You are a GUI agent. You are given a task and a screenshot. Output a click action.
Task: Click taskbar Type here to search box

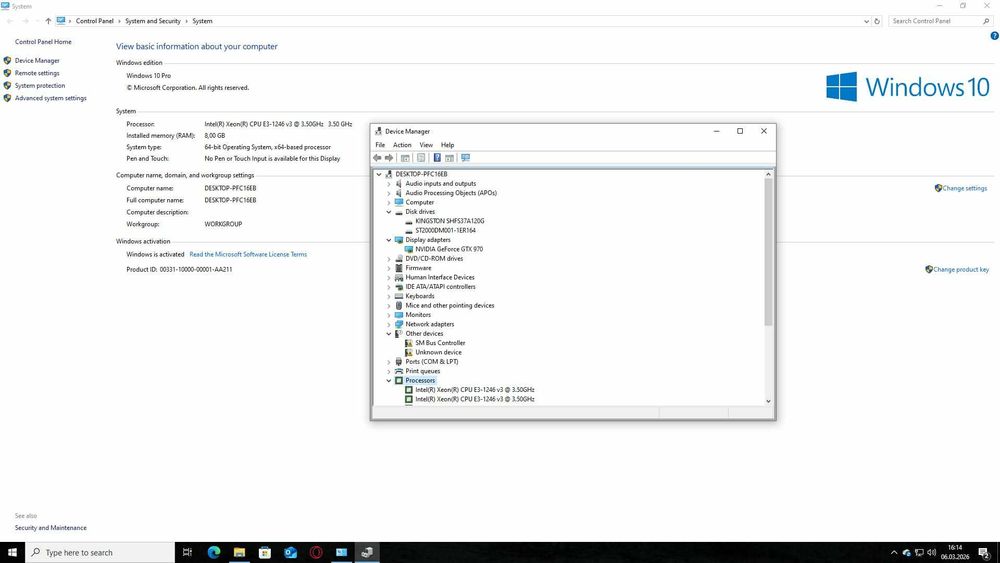click(100, 552)
